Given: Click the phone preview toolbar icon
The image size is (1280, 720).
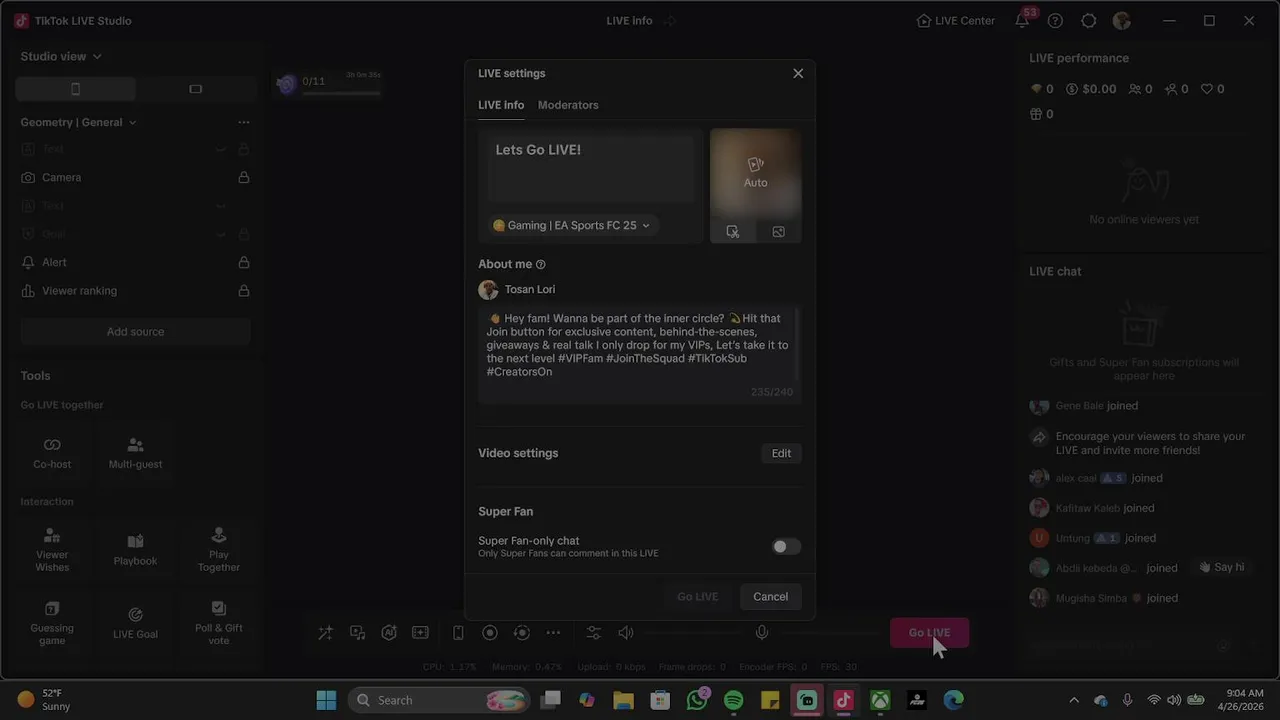Looking at the screenshot, I should click(x=458, y=633).
